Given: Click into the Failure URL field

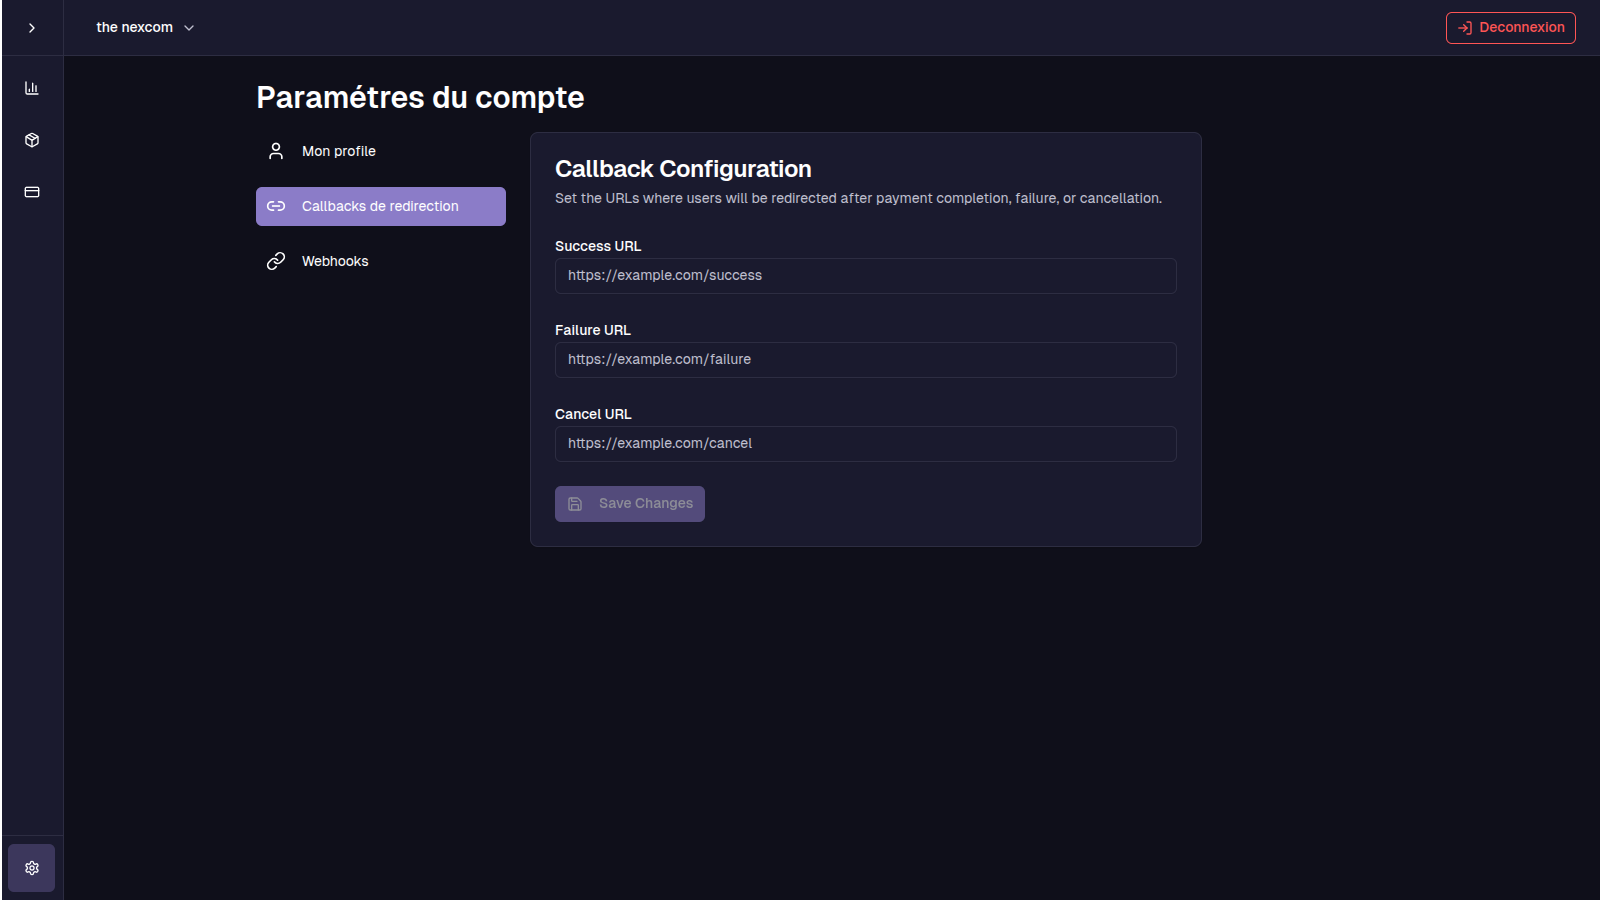Looking at the screenshot, I should pos(865,360).
